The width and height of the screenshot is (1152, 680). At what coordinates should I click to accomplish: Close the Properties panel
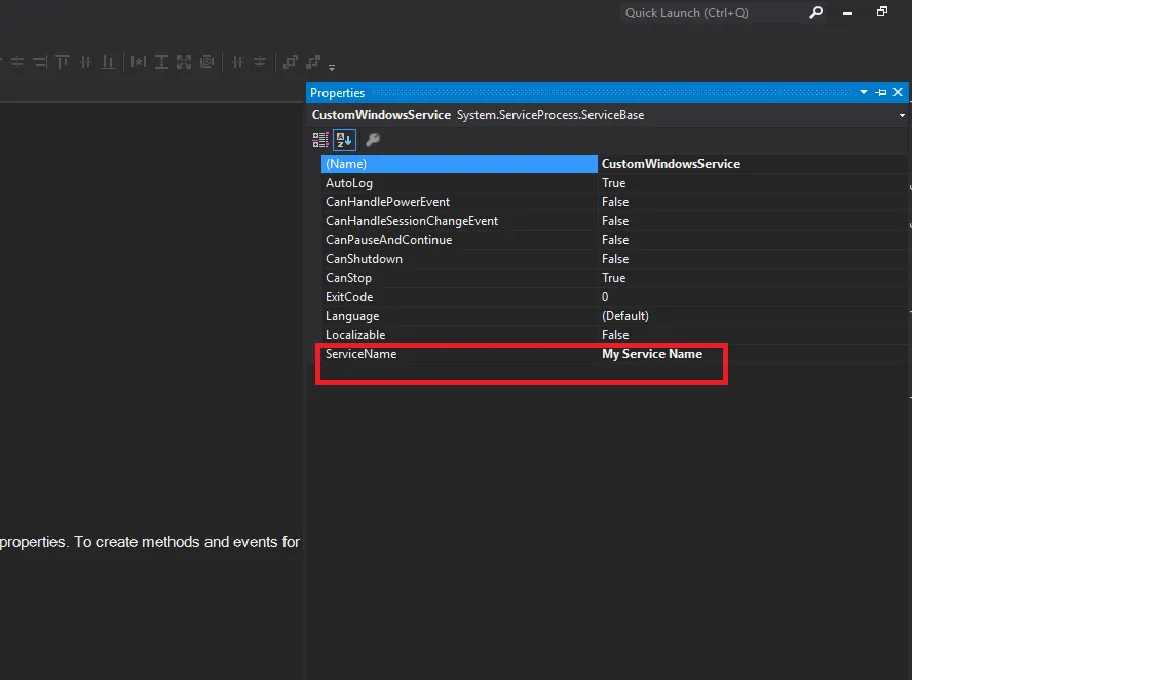tap(898, 93)
